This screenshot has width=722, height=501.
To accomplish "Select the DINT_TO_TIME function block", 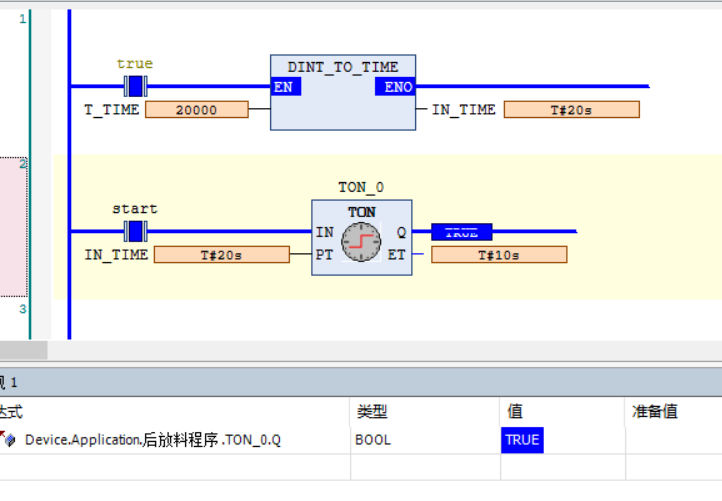I will coord(343,93).
